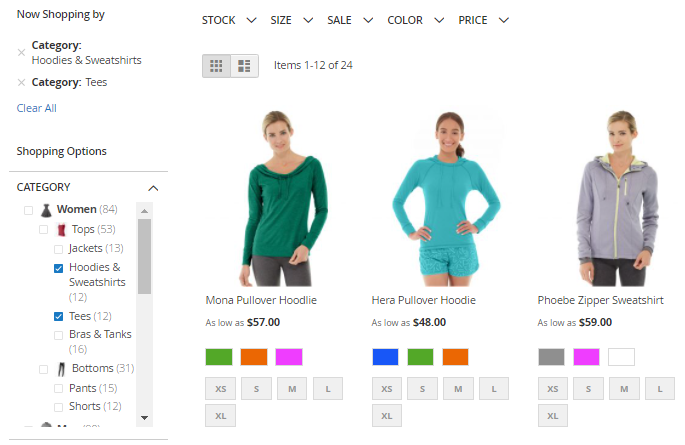Open Hera Pullover Hoodie product link
The width and height of the screenshot is (685, 445).
pos(423,300)
